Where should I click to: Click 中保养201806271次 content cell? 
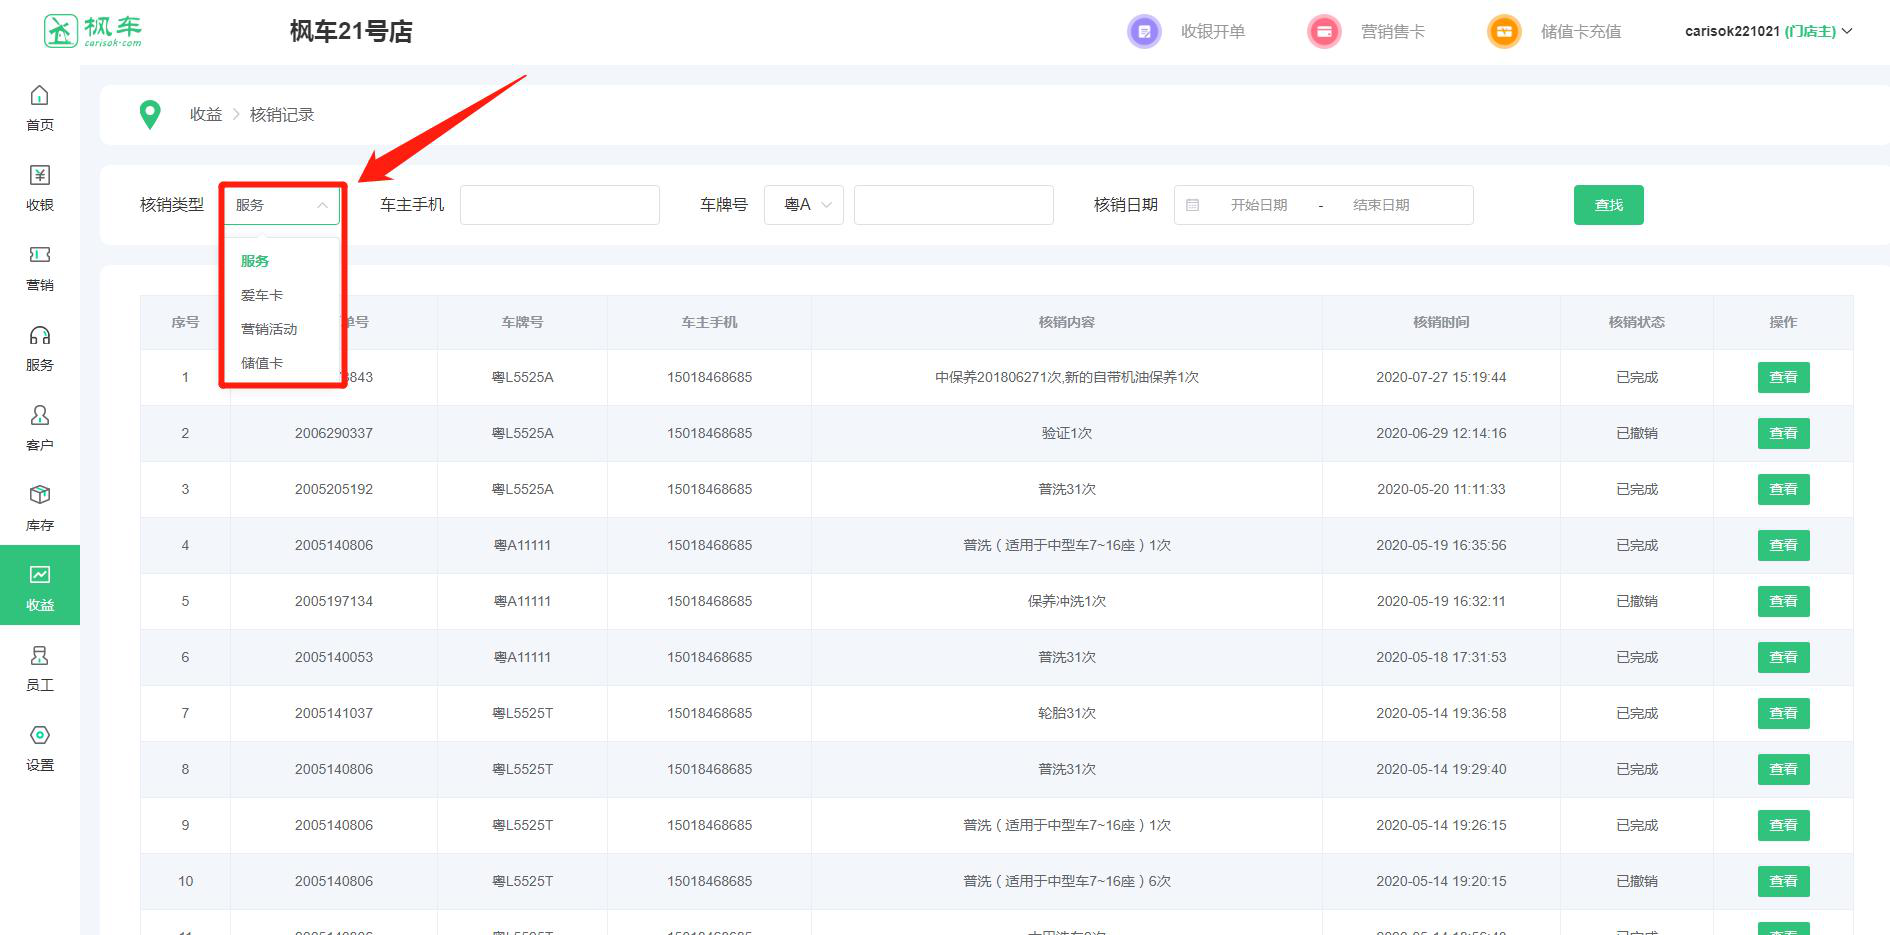(x=1067, y=377)
